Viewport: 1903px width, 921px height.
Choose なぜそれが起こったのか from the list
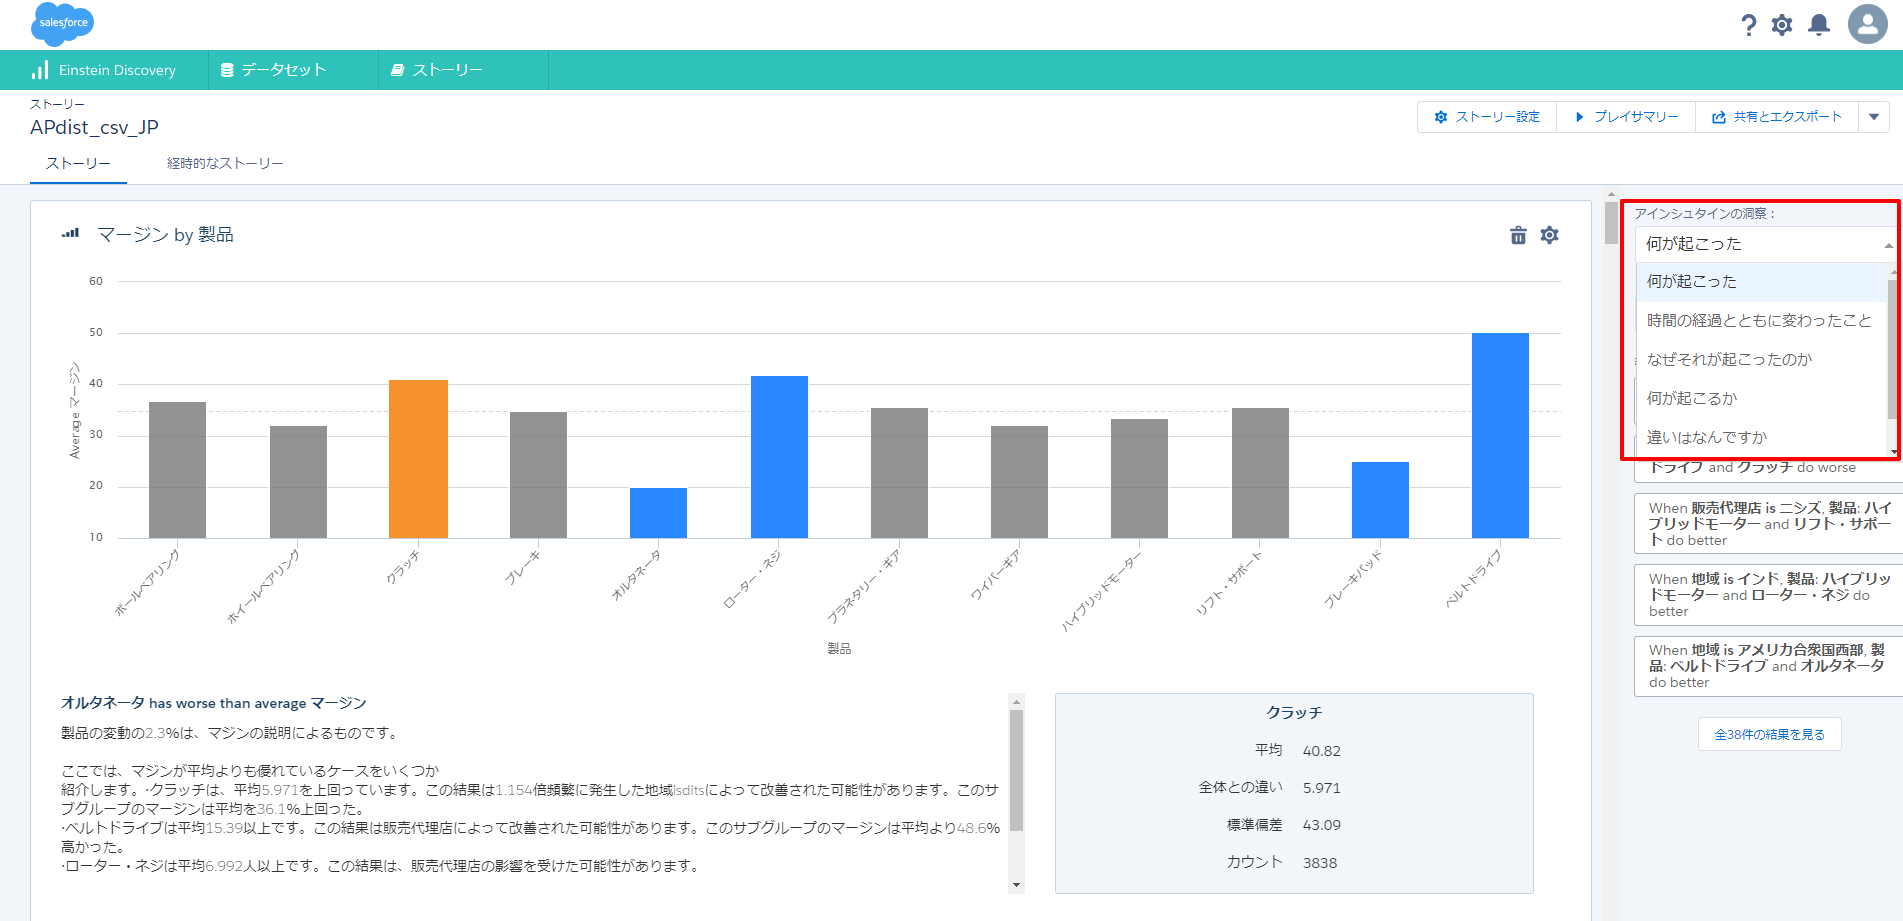(1728, 359)
